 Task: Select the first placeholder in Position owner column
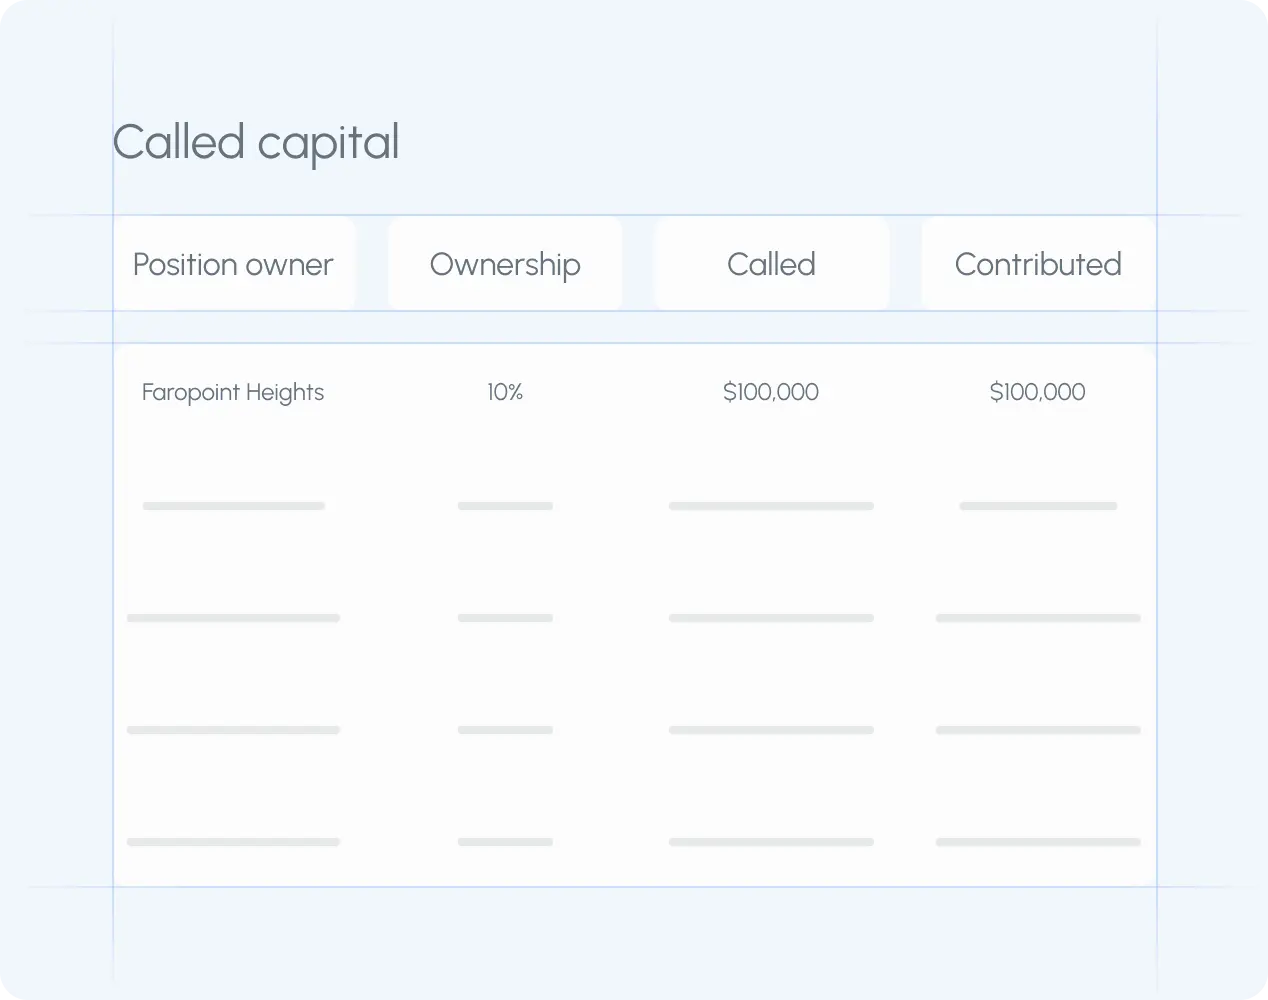pyautogui.click(x=233, y=505)
